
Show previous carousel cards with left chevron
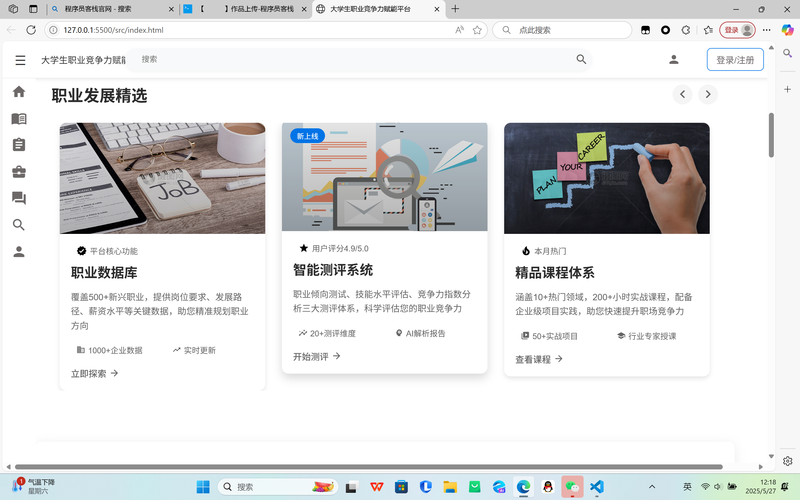(682, 94)
